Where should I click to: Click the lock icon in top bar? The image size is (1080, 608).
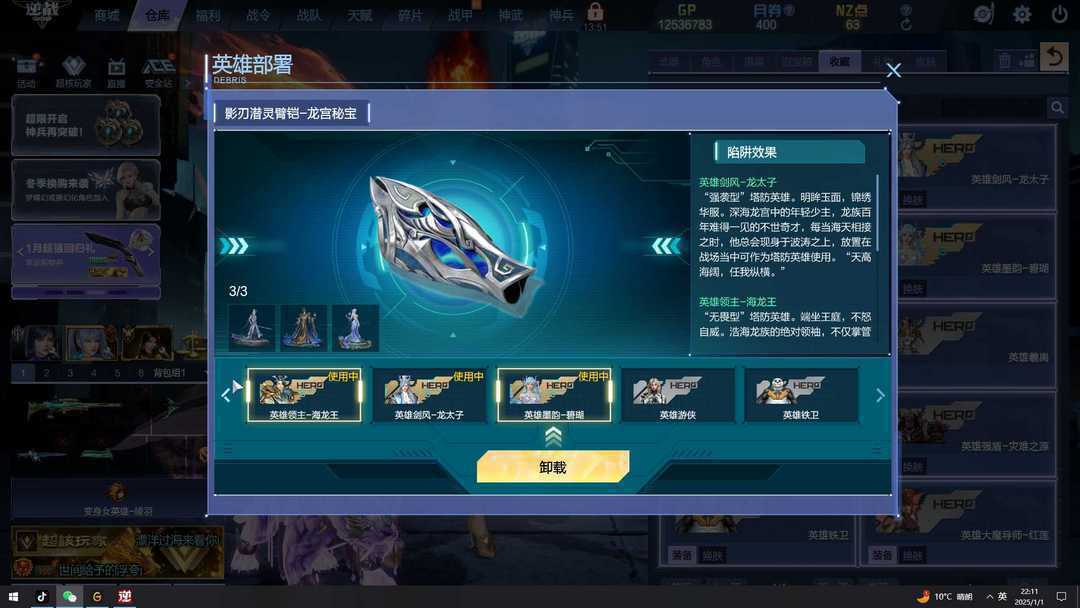(595, 12)
